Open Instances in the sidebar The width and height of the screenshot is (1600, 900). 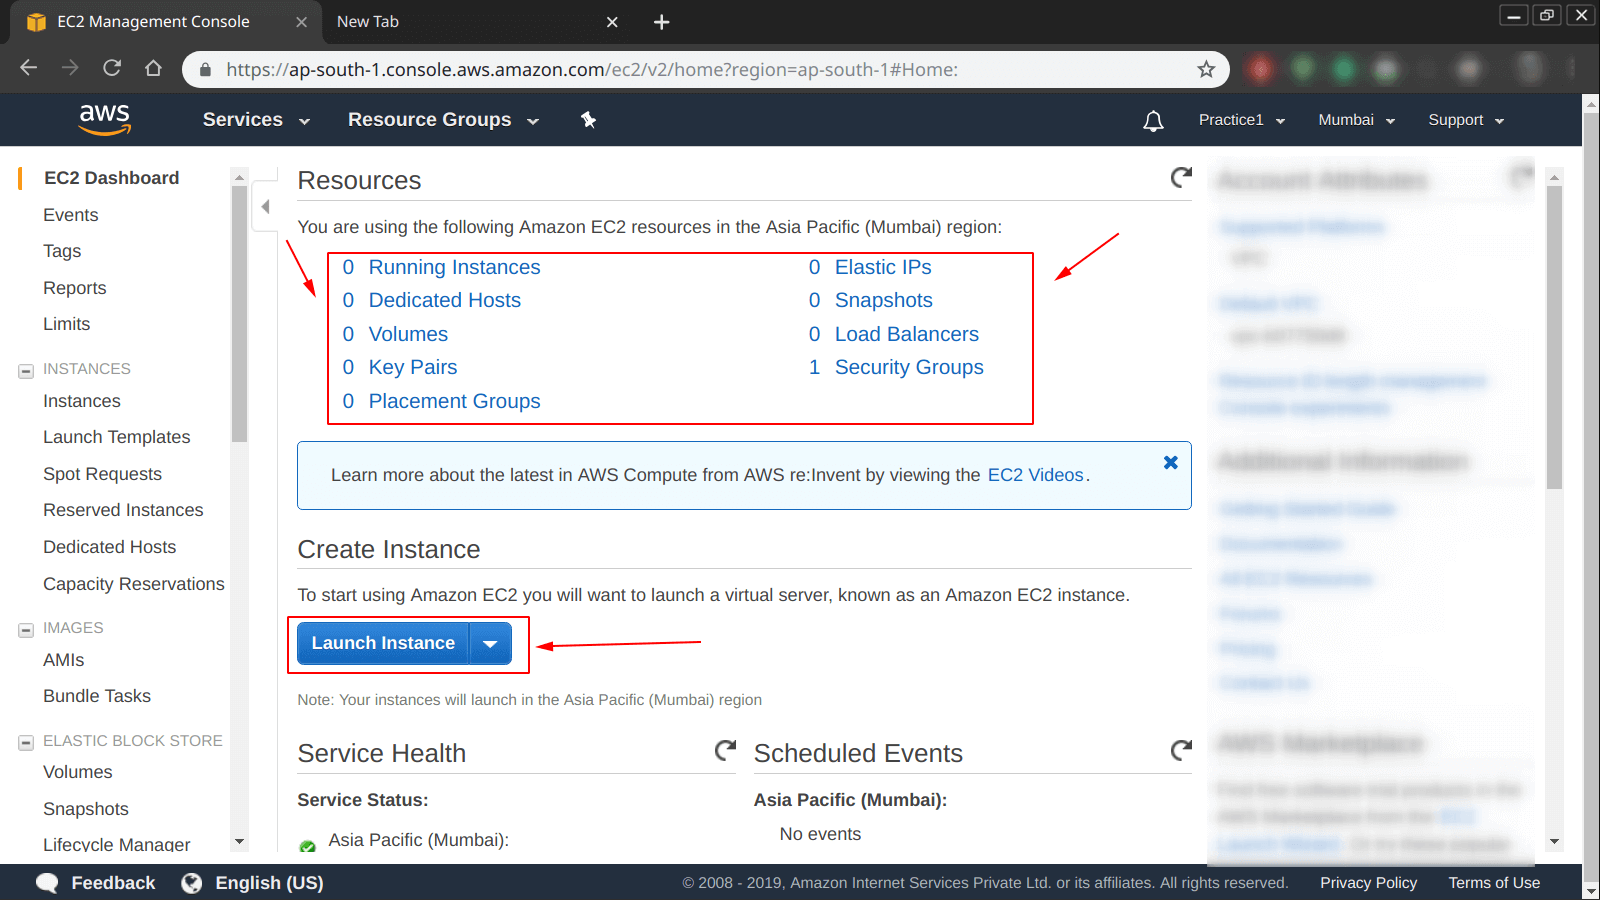[x=82, y=401]
